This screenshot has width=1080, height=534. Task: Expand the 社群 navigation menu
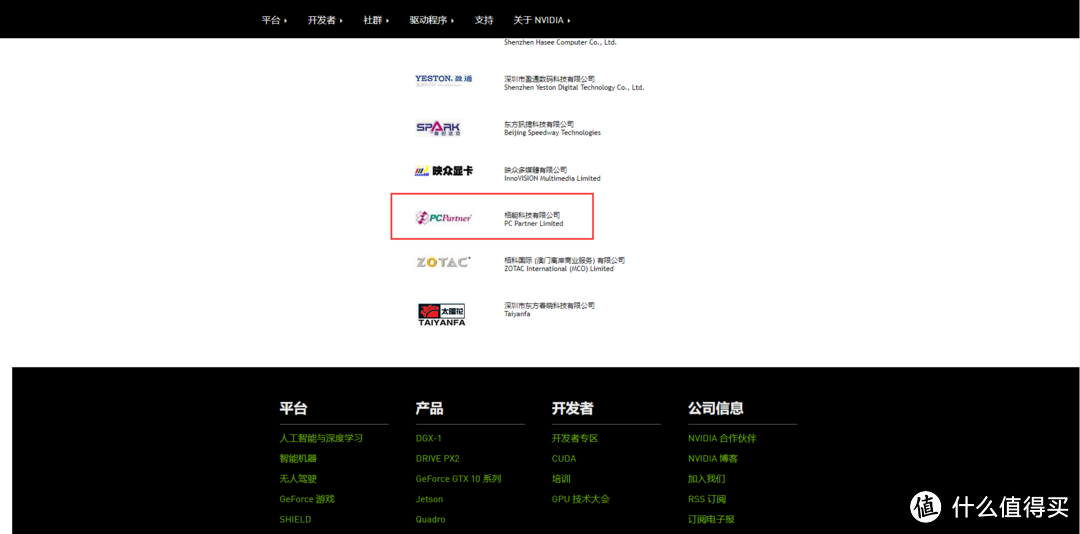click(x=376, y=20)
